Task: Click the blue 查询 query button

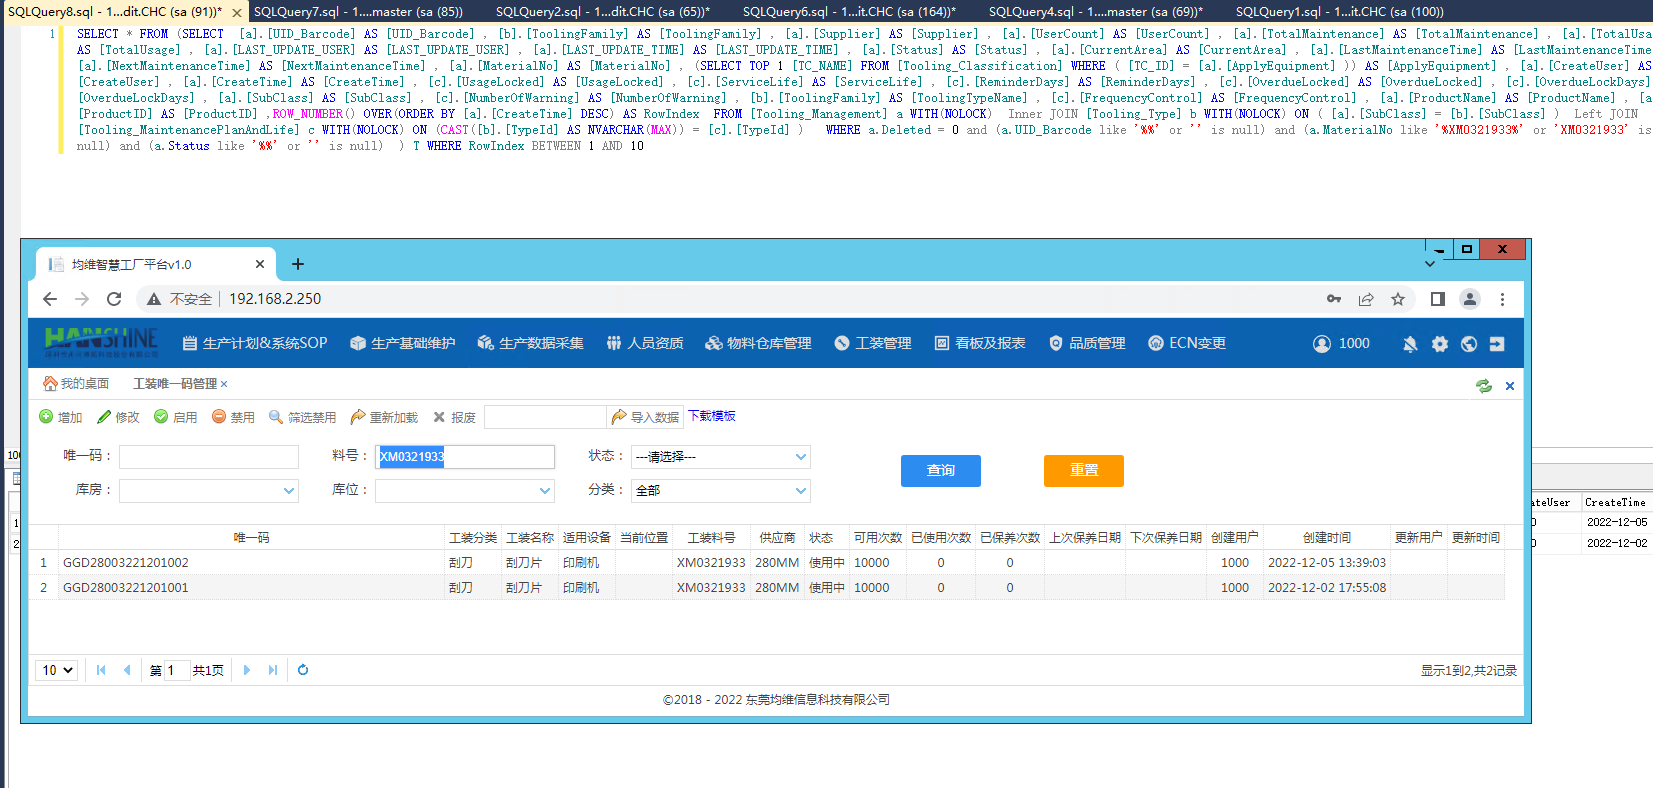Action: pyautogui.click(x=940, y=471)
